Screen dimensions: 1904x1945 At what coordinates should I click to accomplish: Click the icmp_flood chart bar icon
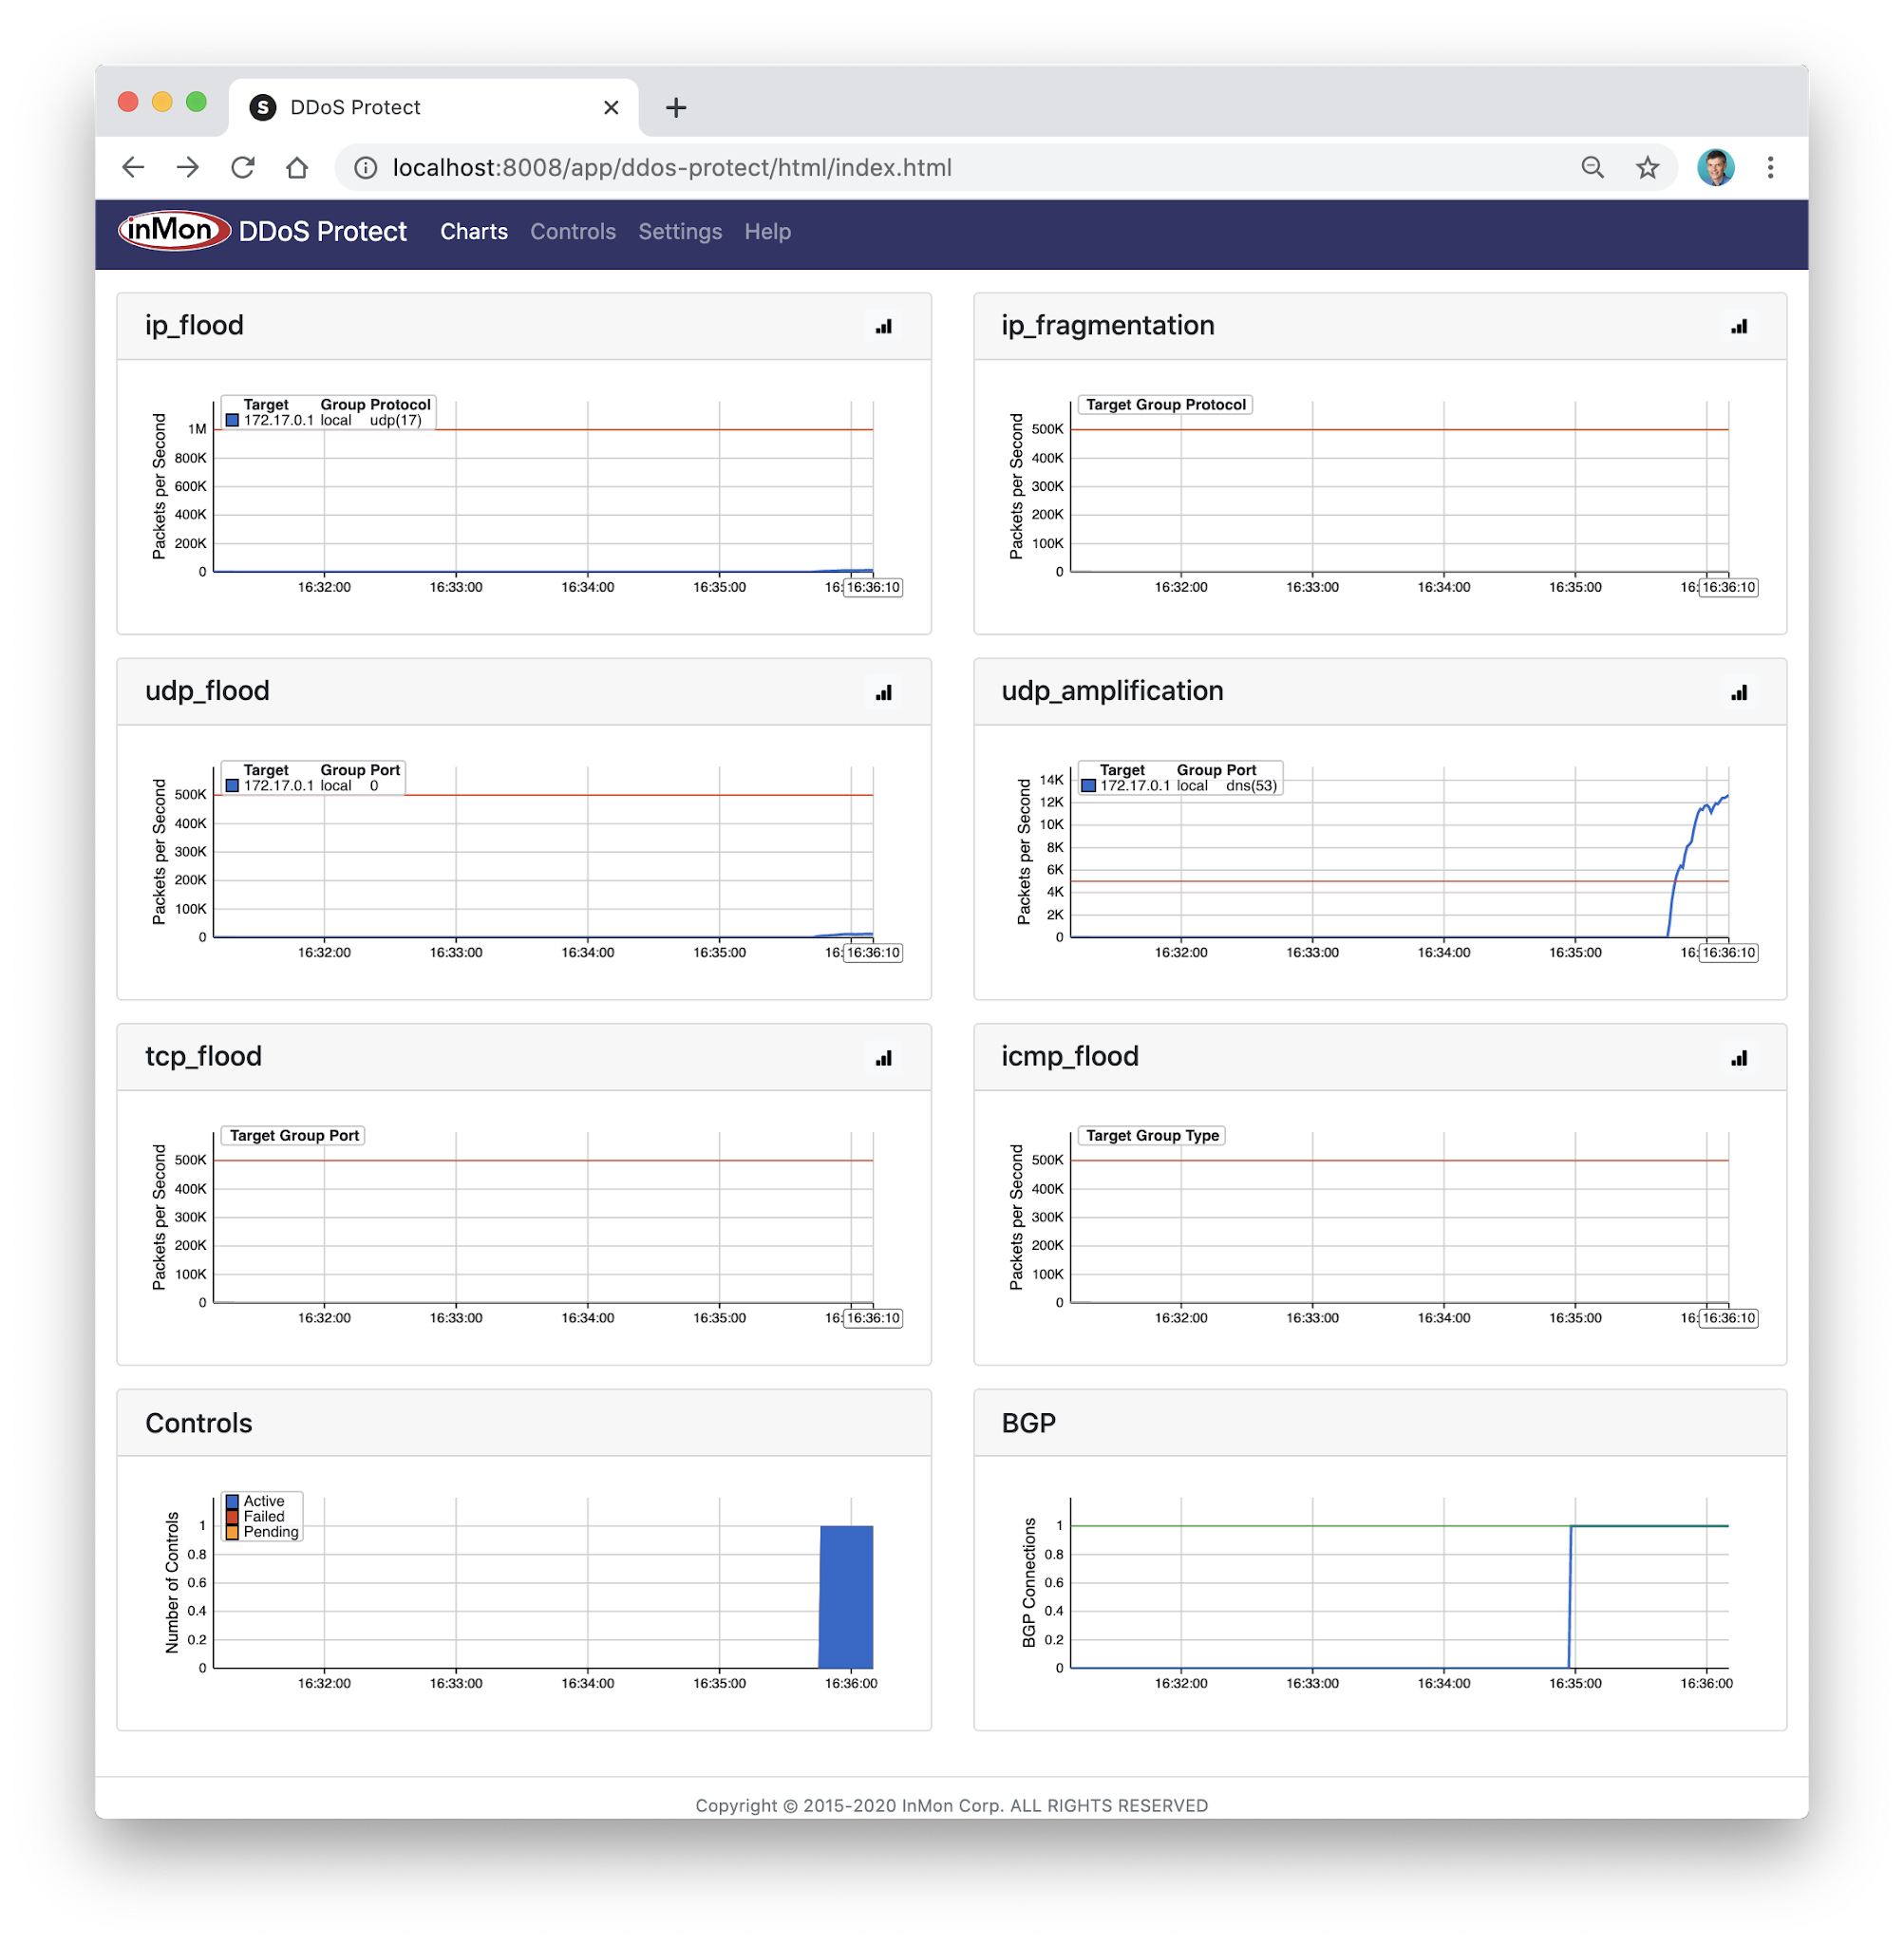coord(1739,1058)
